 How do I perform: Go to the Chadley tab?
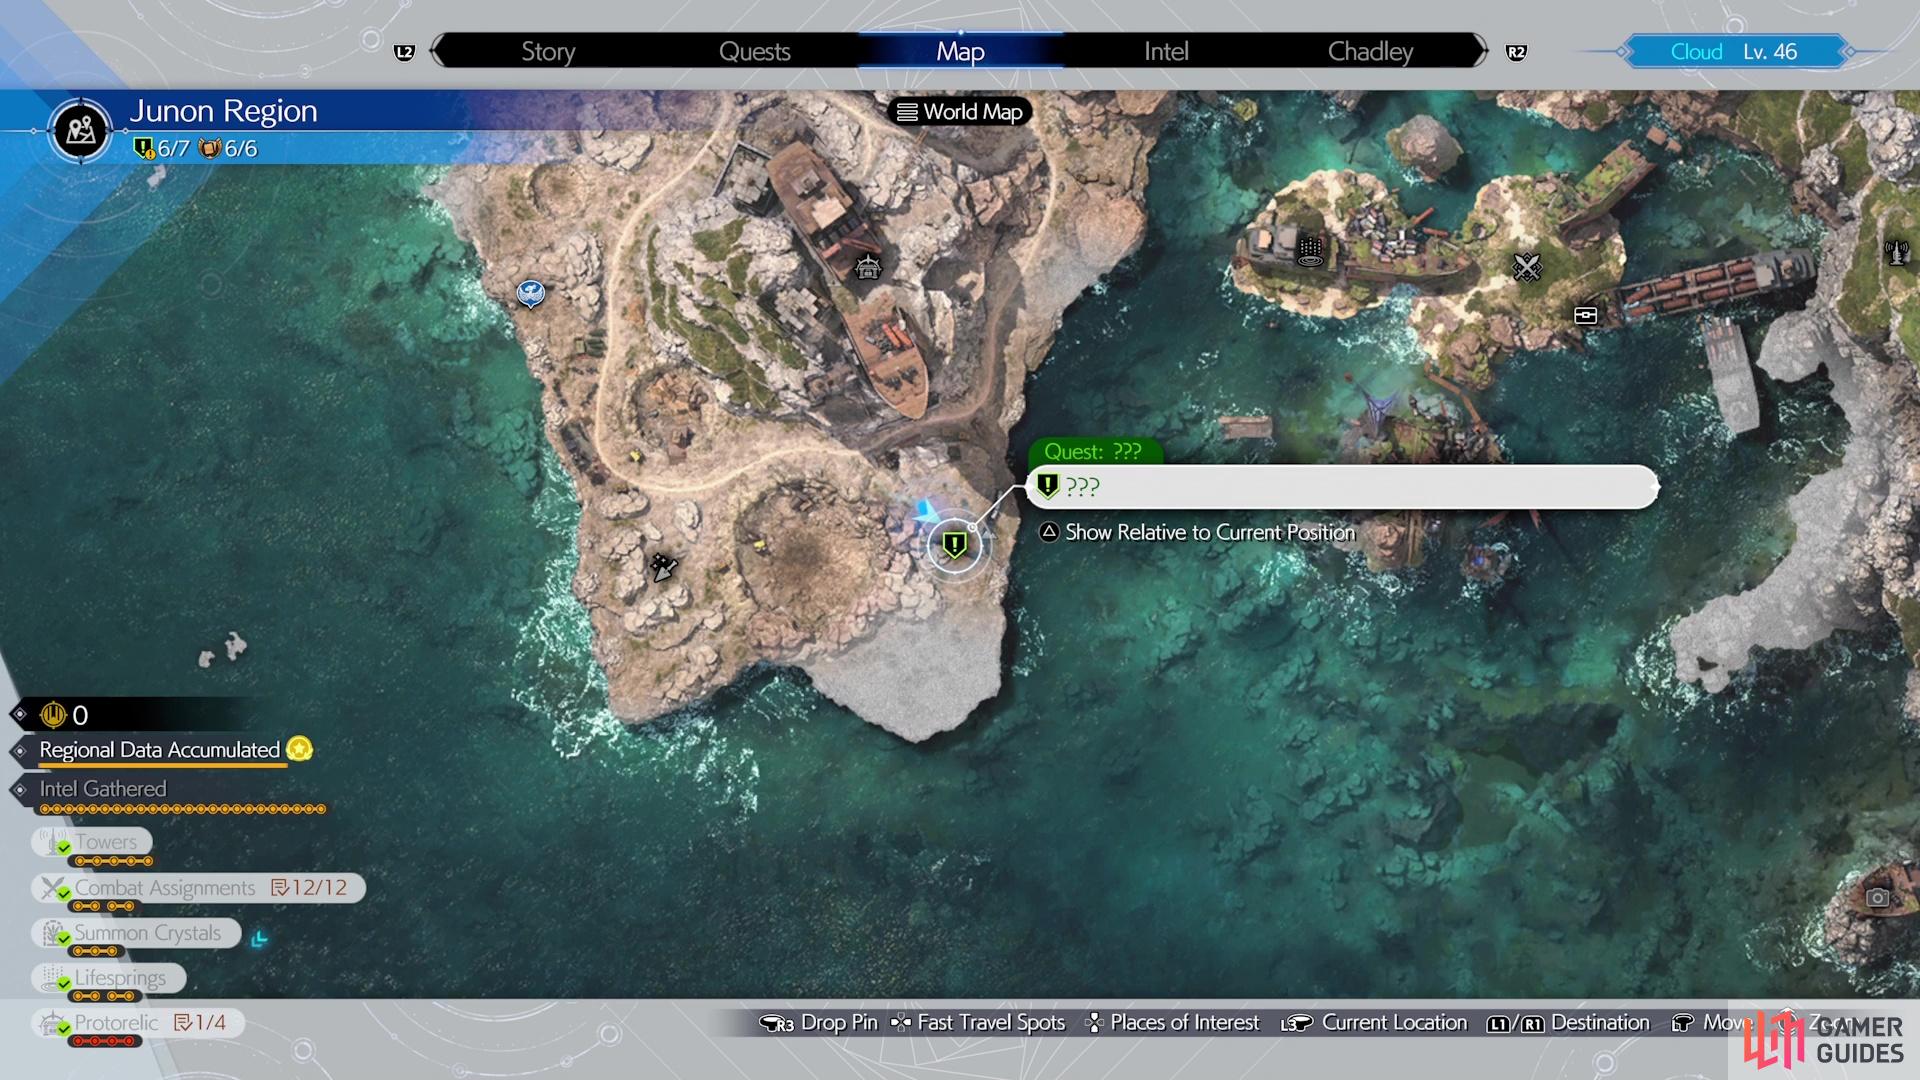[x=1370, y=51]
